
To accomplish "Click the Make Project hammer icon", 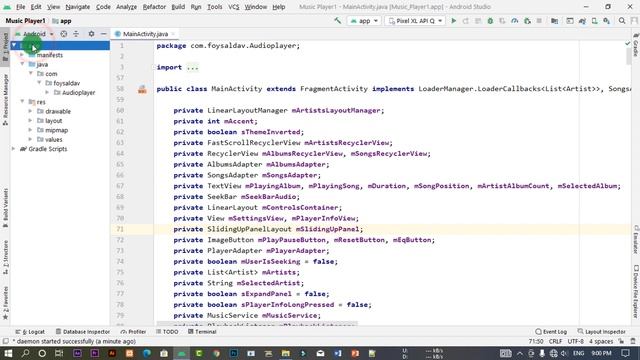I will tap(338, 21).
